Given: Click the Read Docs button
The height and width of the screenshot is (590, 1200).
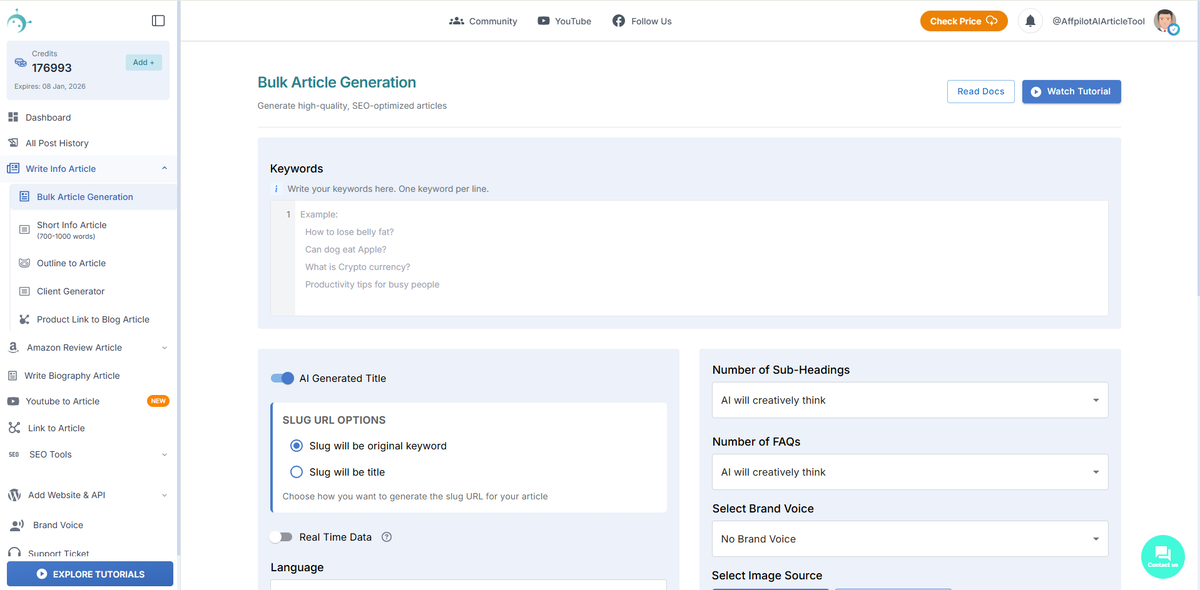Looking at the screenshot, I should (980, 91).
